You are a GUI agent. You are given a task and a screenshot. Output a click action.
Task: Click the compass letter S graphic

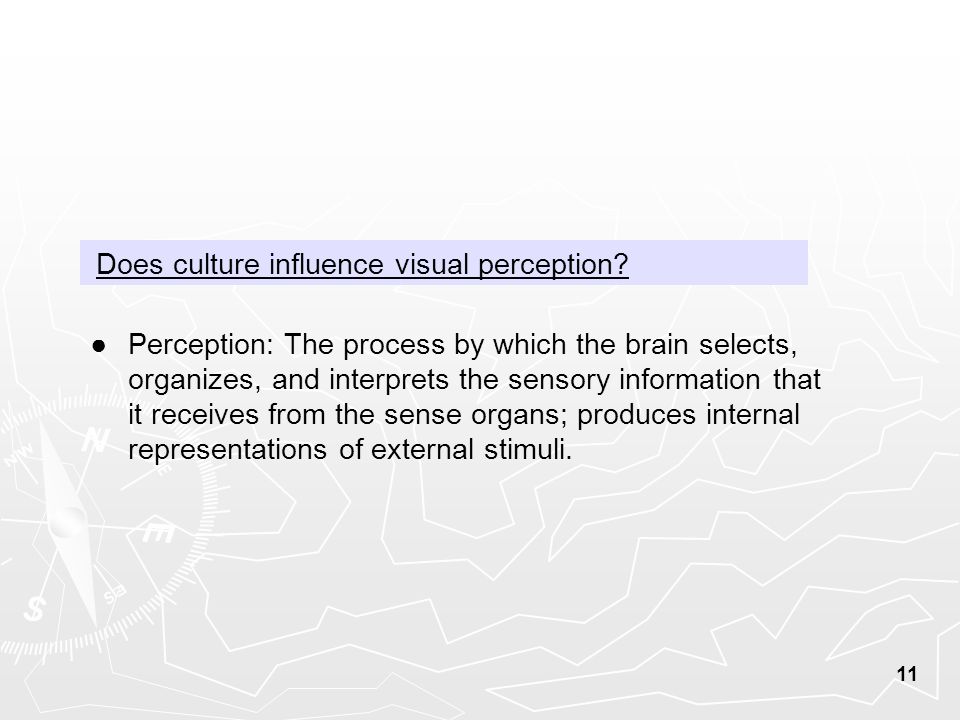pyautogui.click(x=34, y=608)
